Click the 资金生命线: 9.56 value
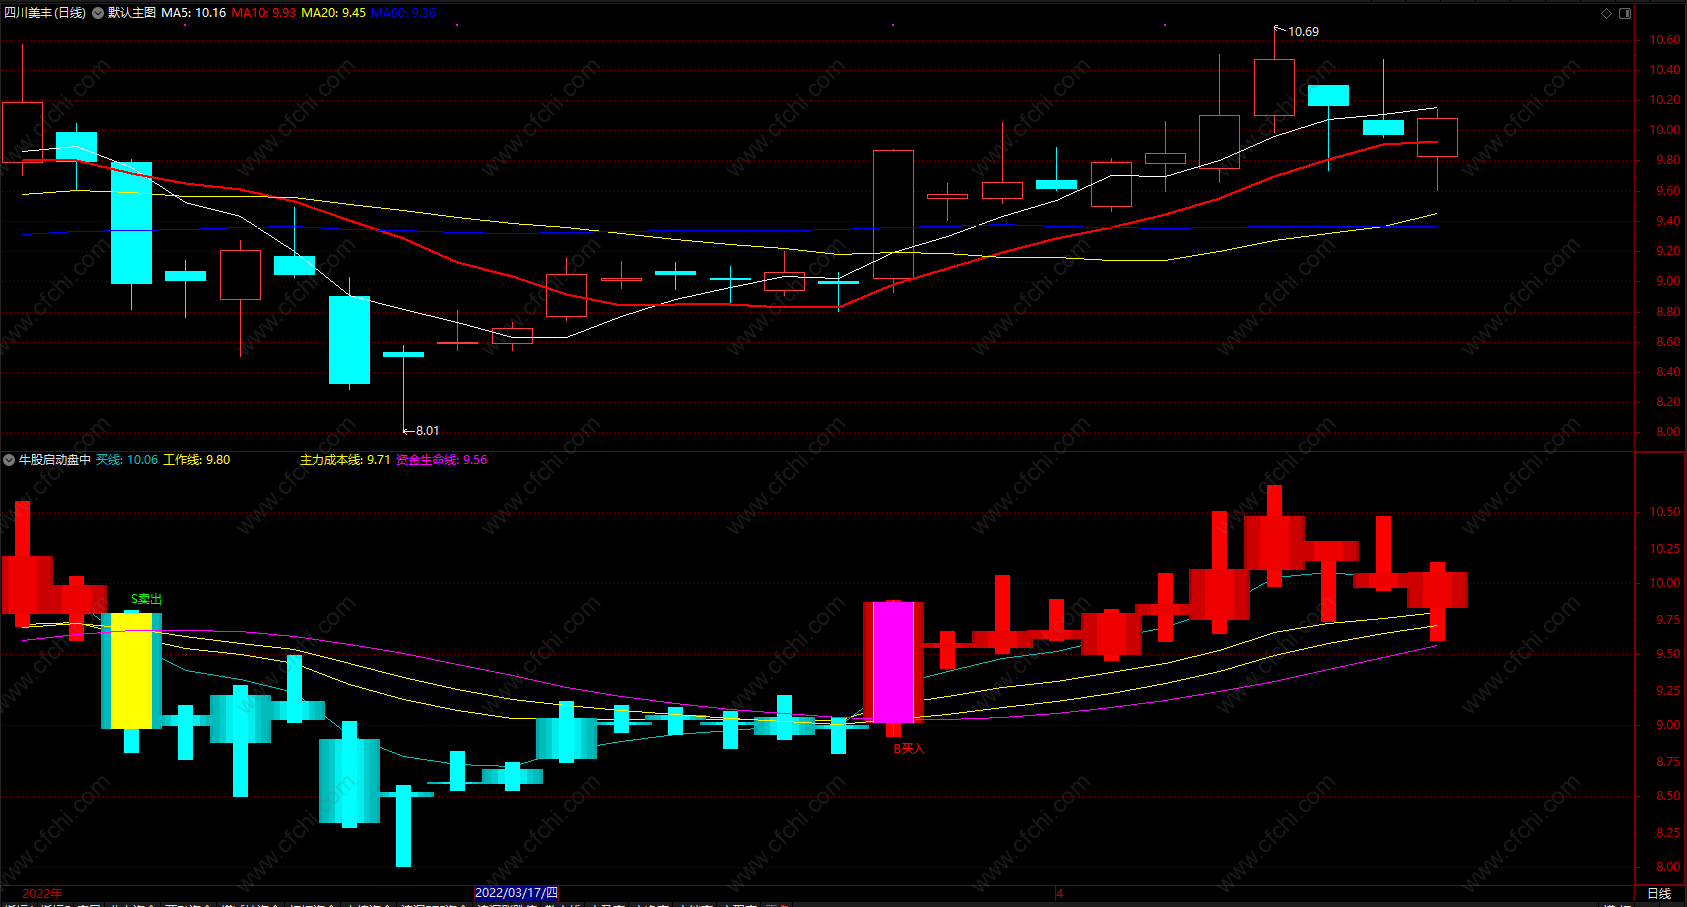 coord(442,460)
